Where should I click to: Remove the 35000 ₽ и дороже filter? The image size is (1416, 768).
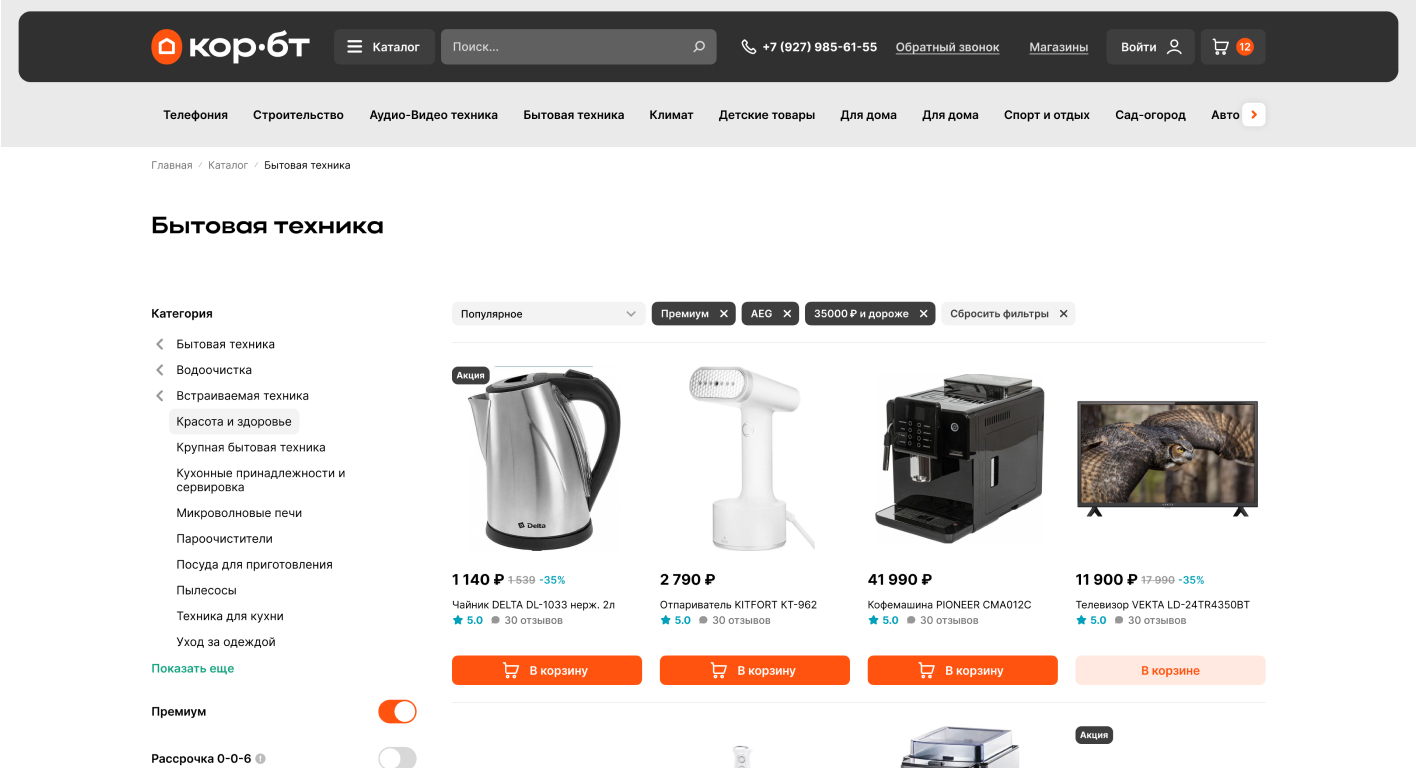tap(923, 314)
